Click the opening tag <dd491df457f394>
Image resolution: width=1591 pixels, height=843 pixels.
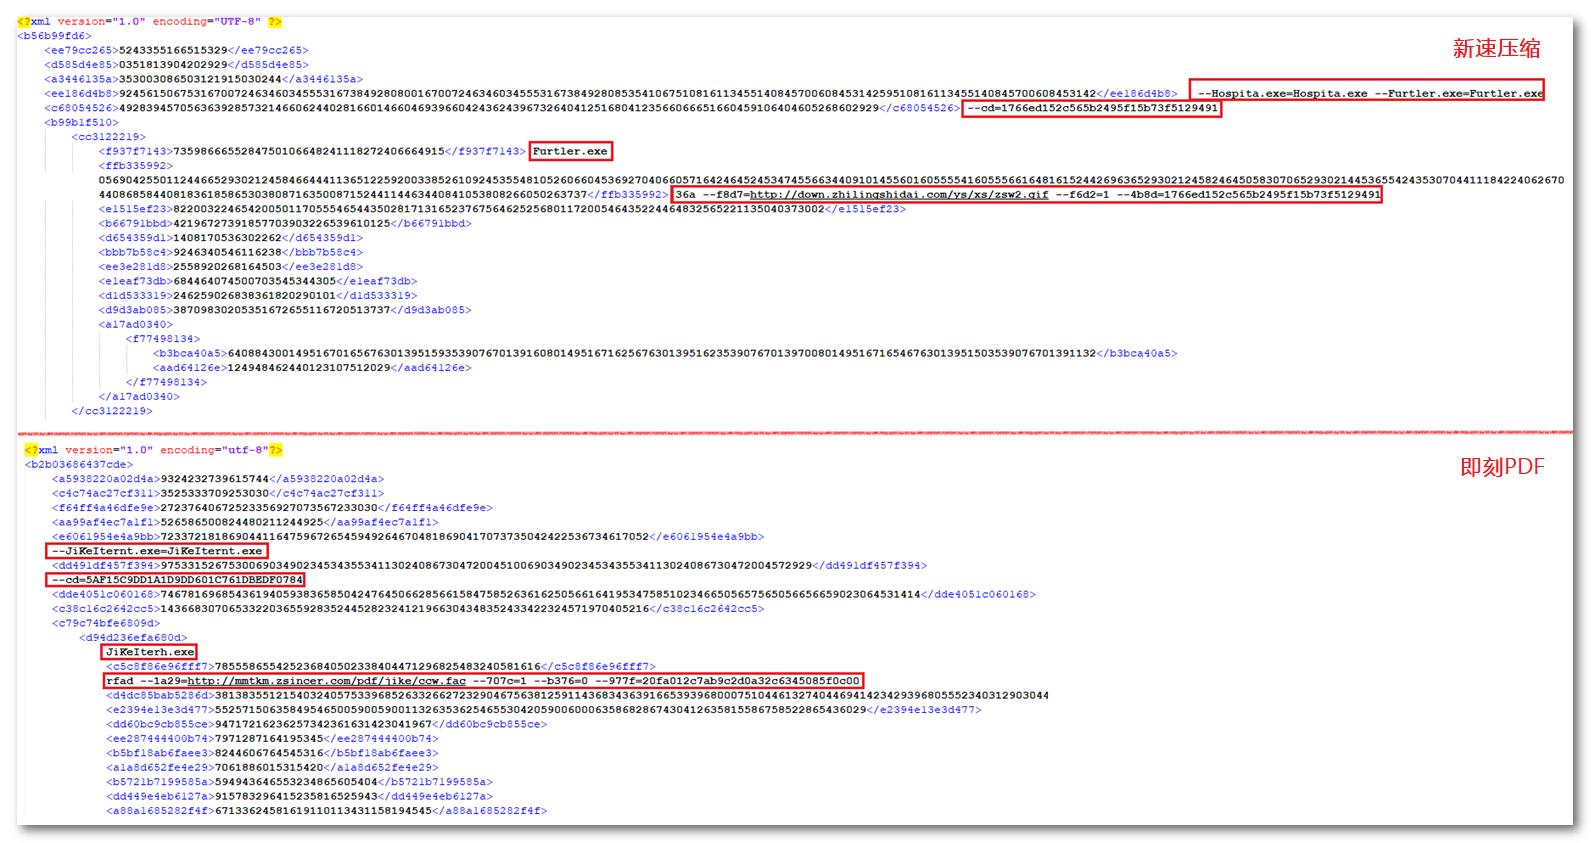click(106, 566)
